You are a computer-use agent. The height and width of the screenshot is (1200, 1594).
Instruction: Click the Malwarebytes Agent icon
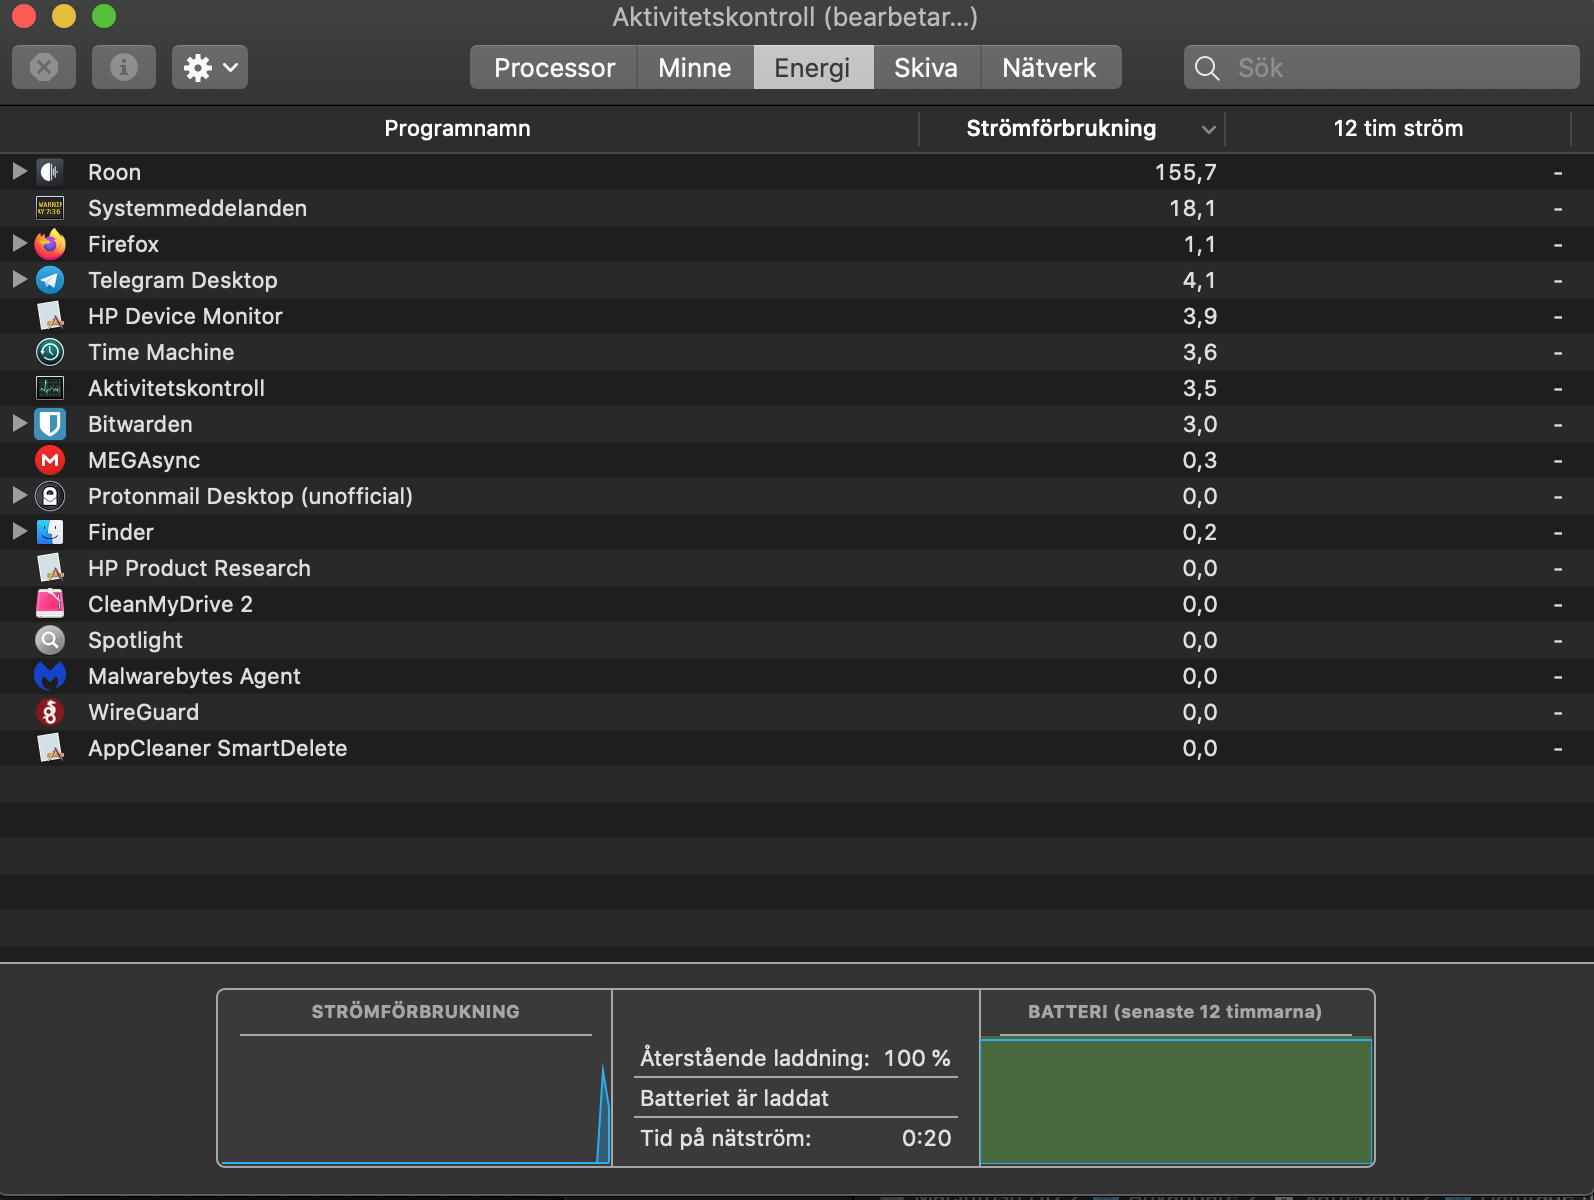tap(50, 676)
